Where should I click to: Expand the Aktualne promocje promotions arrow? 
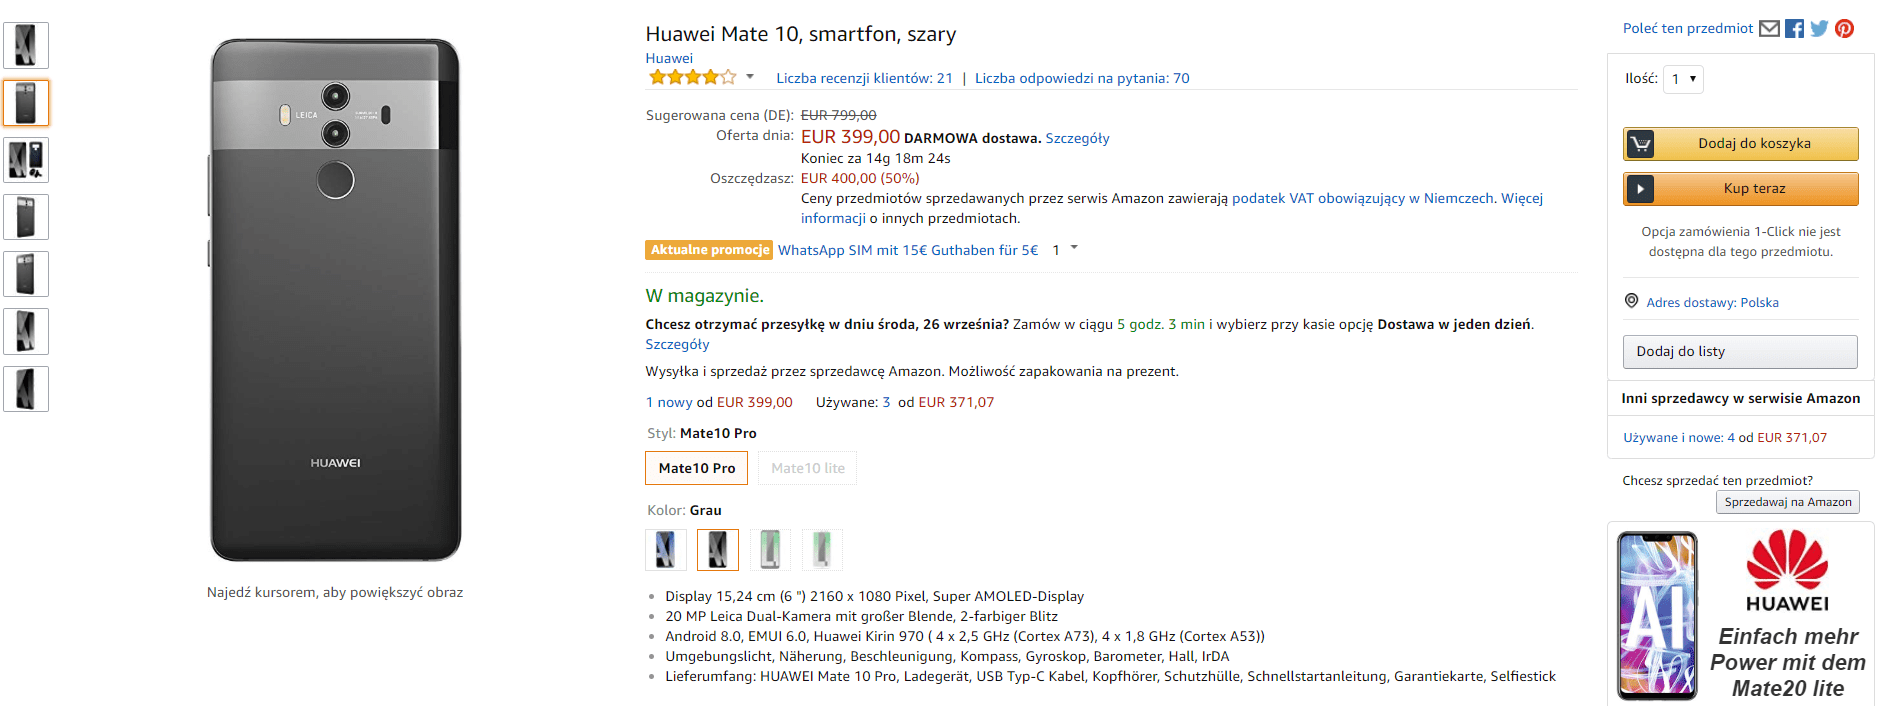click(1074, 247)
